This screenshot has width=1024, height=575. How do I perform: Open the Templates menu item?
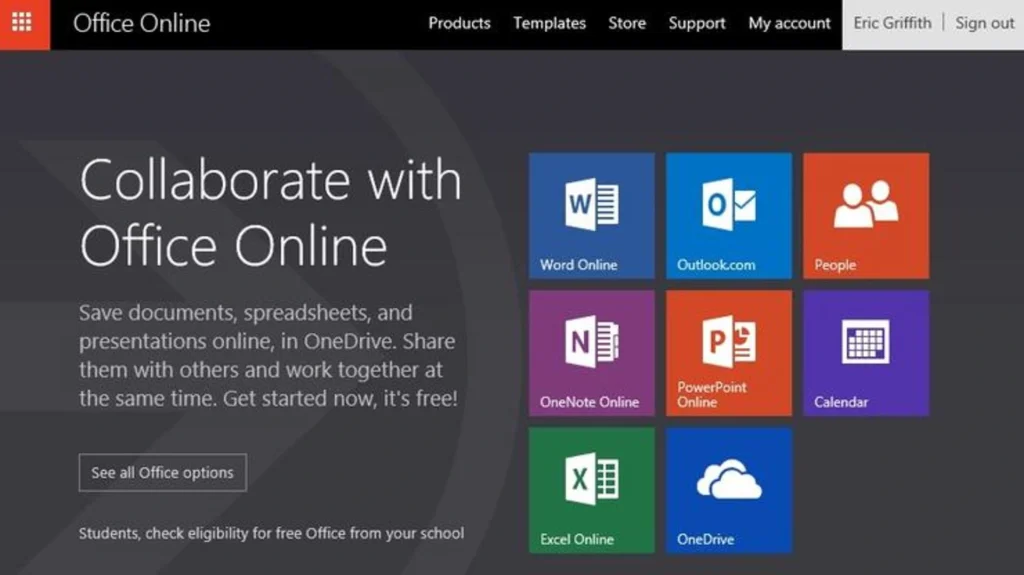549,24
